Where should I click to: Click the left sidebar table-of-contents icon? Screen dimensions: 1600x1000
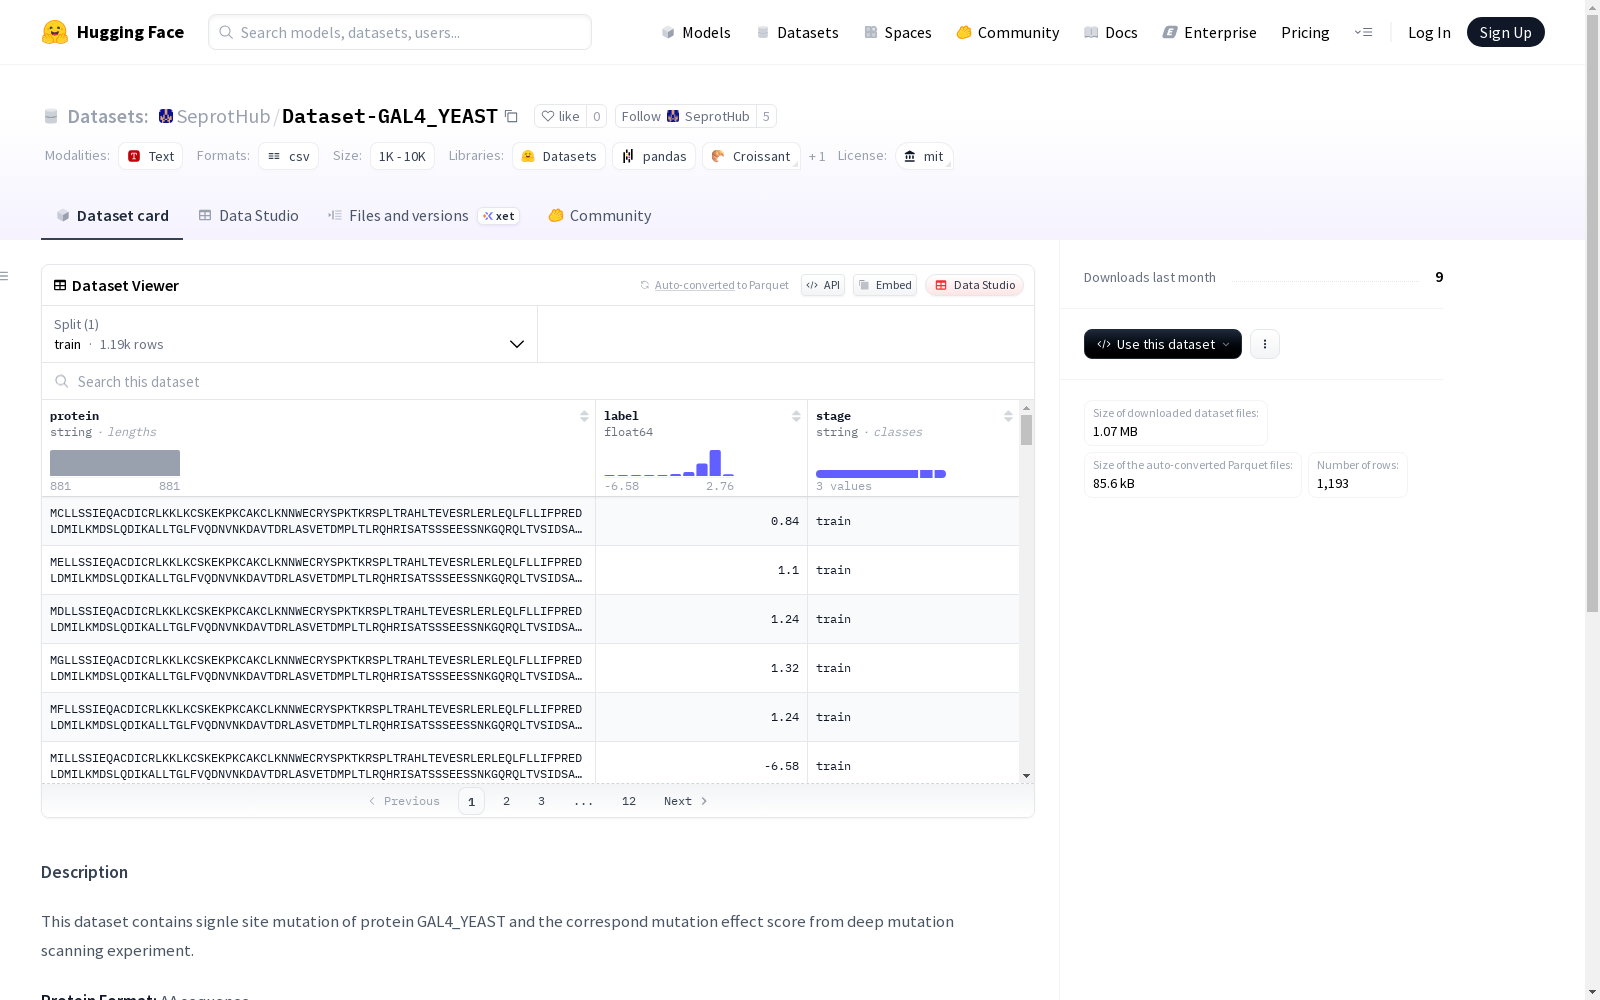[x=5, y=276]
